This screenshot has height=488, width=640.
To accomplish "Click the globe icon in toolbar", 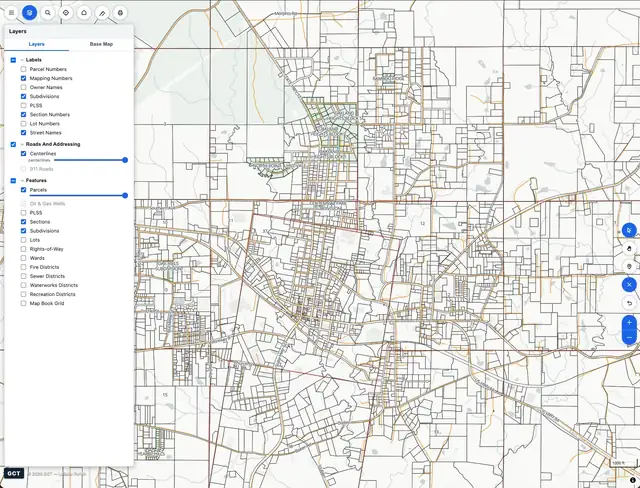I will point(120,13).
